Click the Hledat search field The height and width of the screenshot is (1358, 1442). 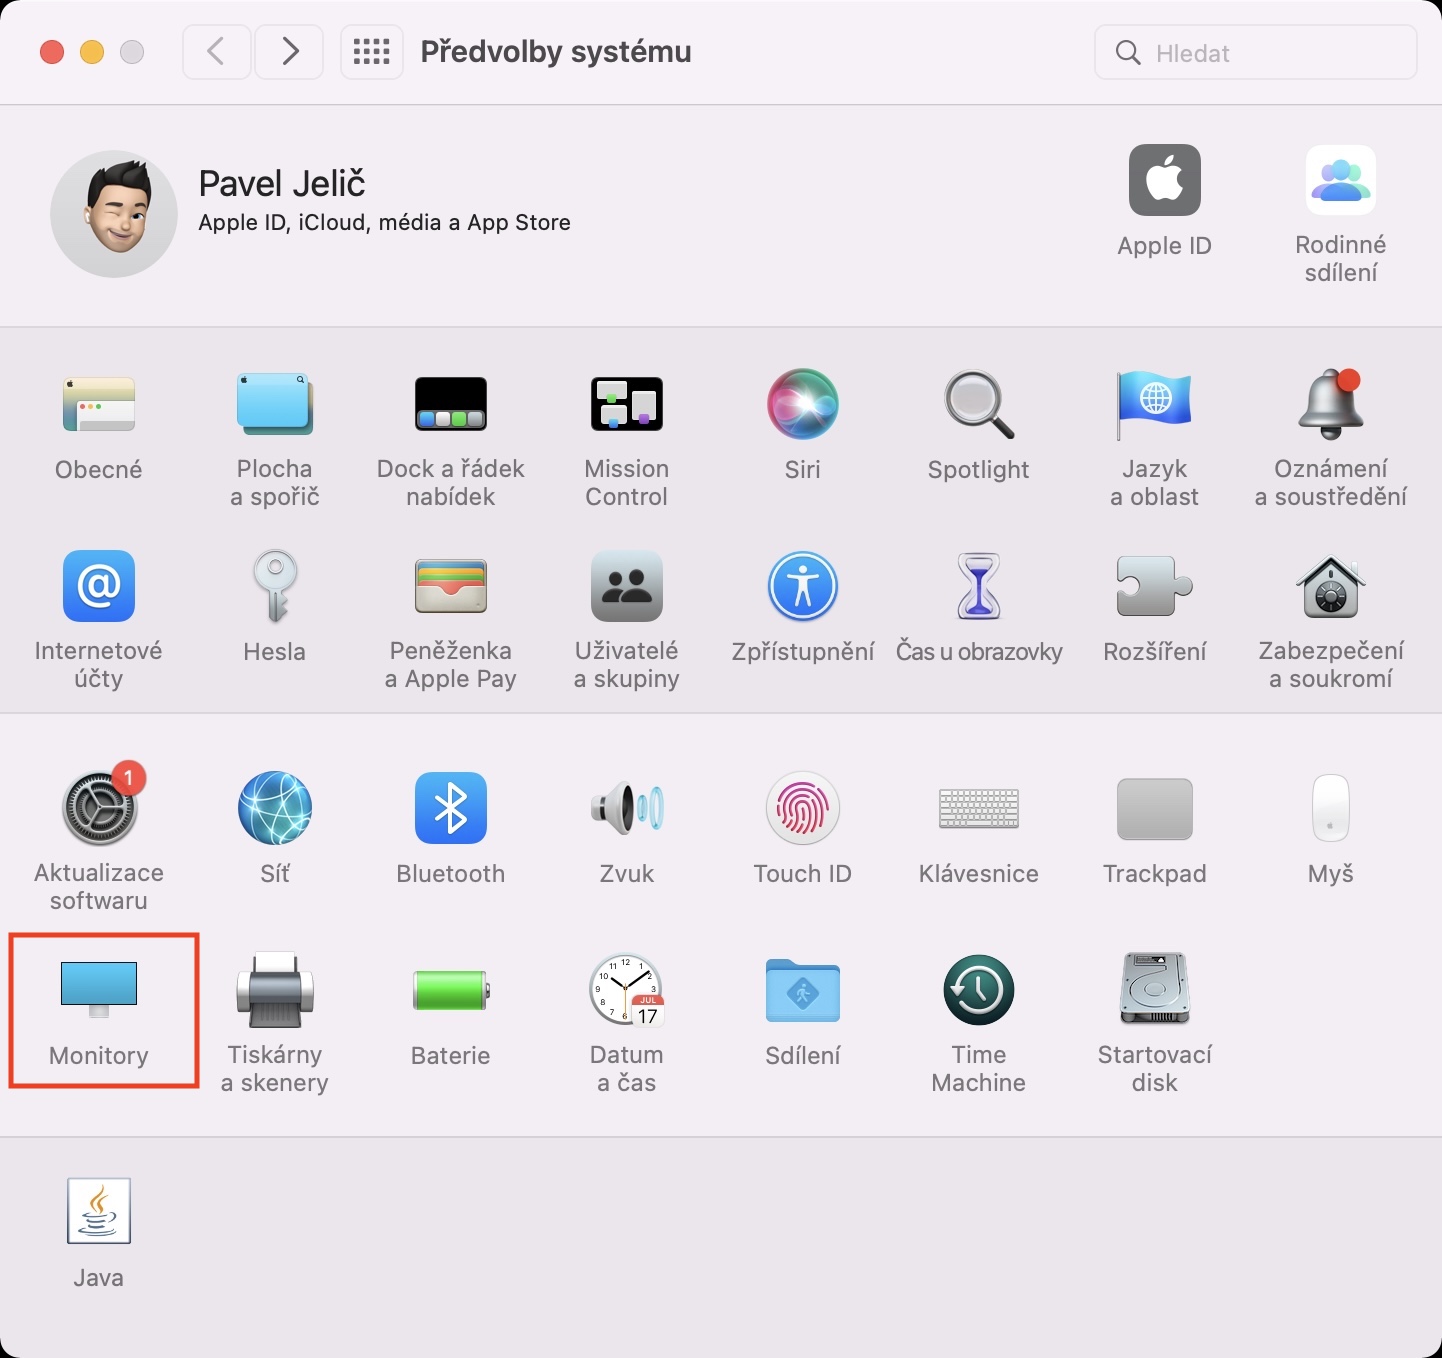coord(1256,52)
